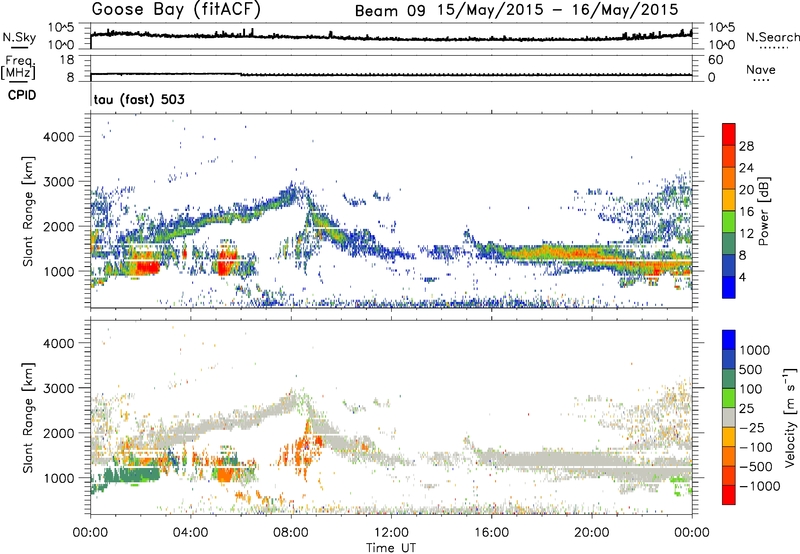Click the 1000 tick on Velocity colorbar
800x554 pixels.
pos(755,350)
